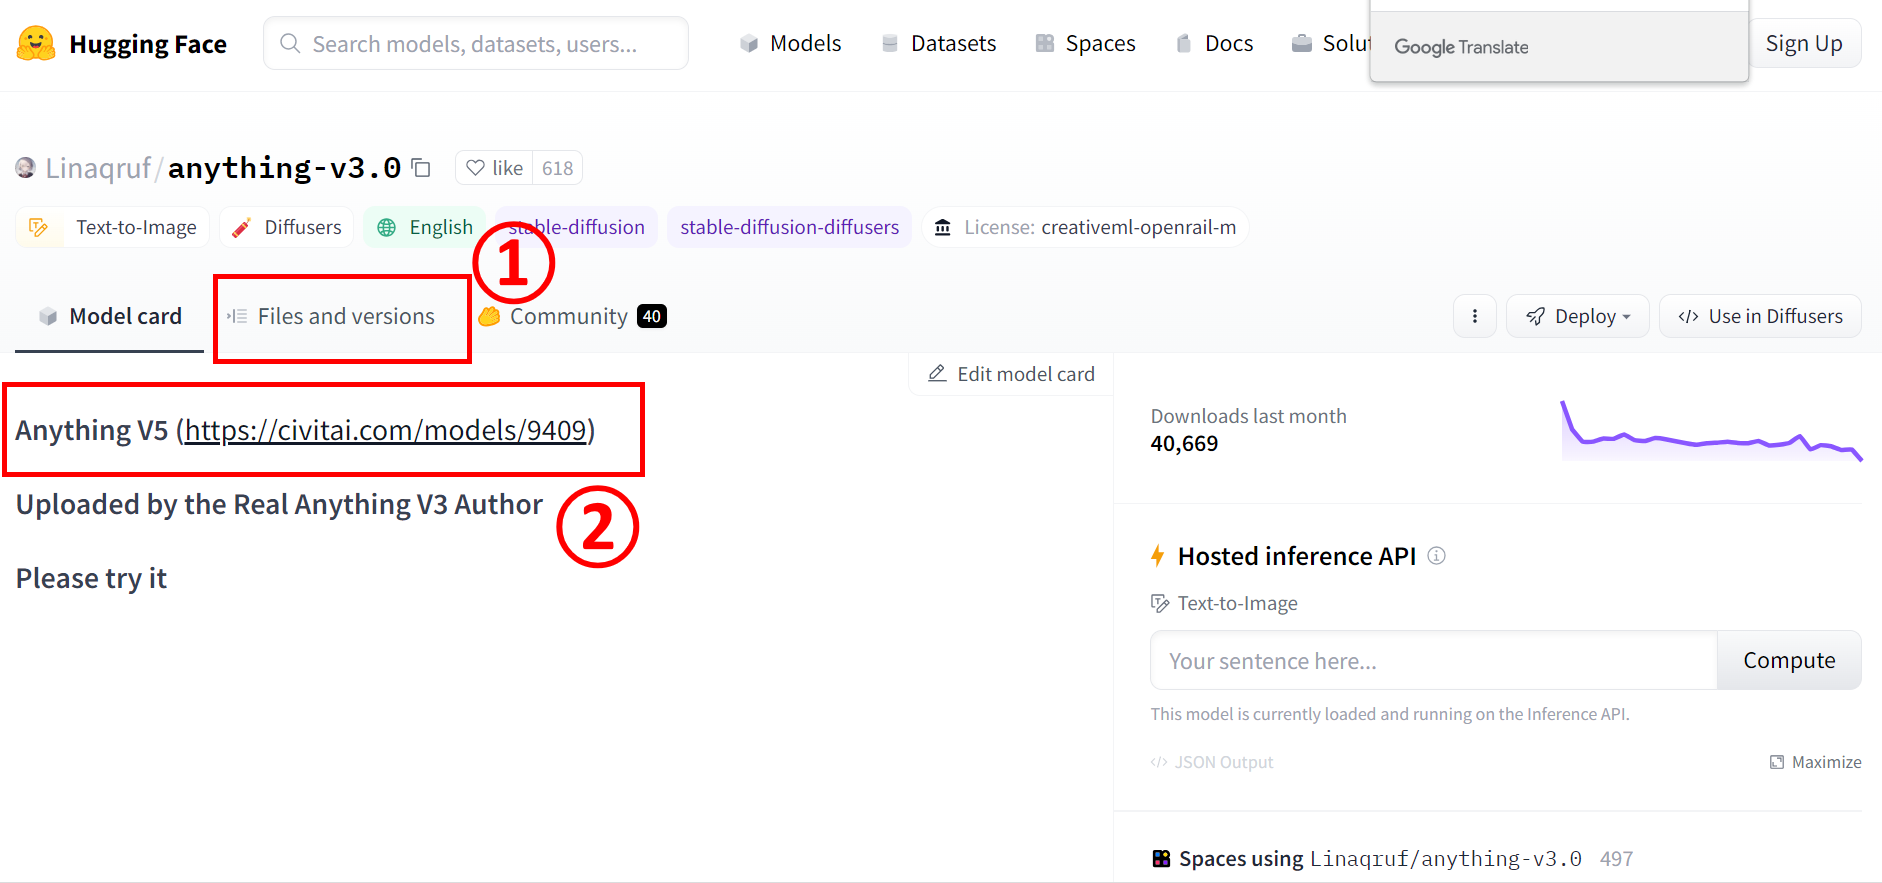Click the search models input box

tap(475, 44)
